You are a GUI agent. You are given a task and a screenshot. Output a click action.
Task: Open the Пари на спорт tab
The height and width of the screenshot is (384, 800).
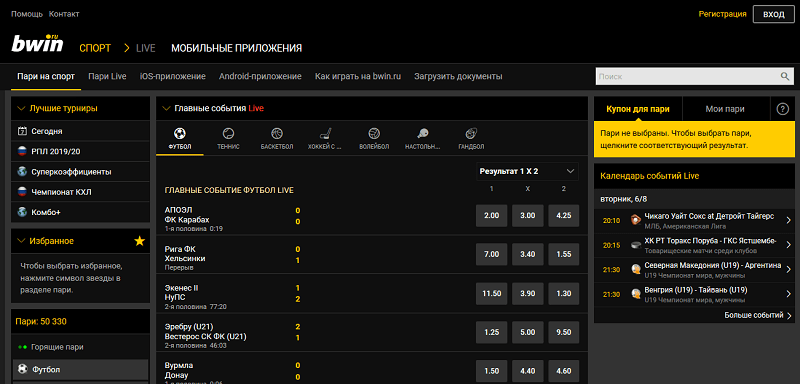tap(46, 76)
